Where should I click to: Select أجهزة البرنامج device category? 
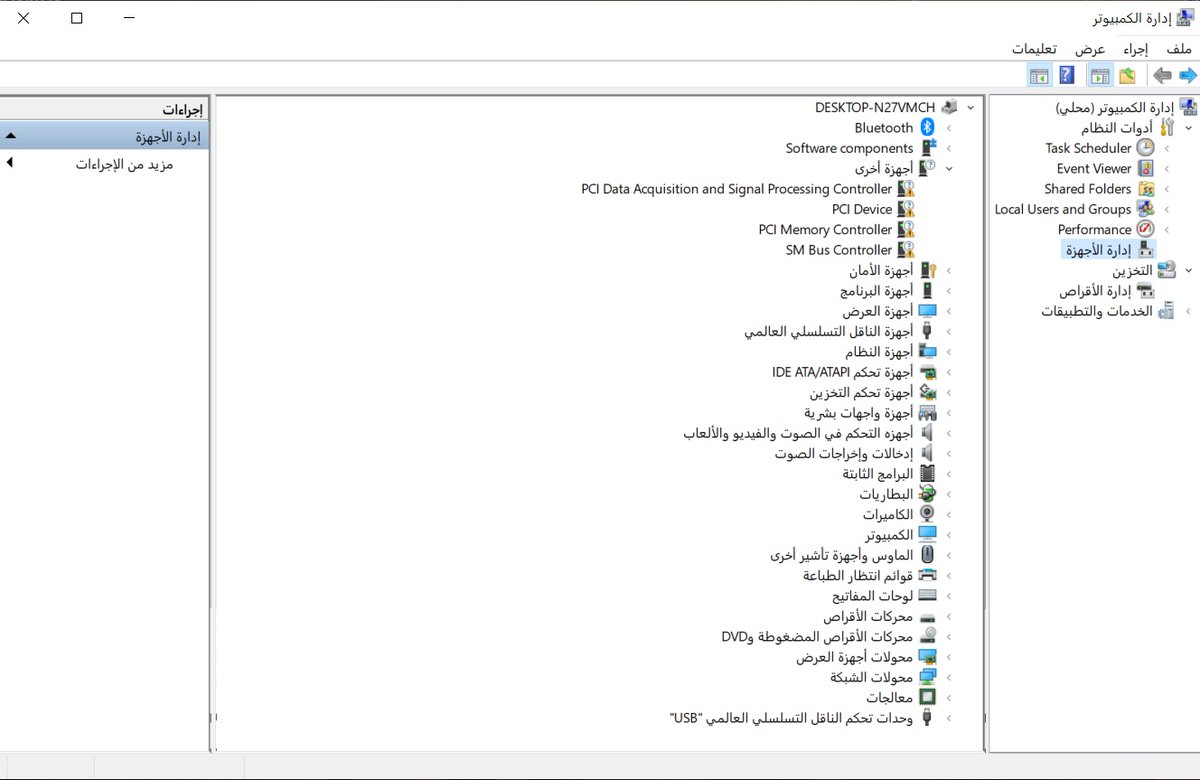(877, 291)
